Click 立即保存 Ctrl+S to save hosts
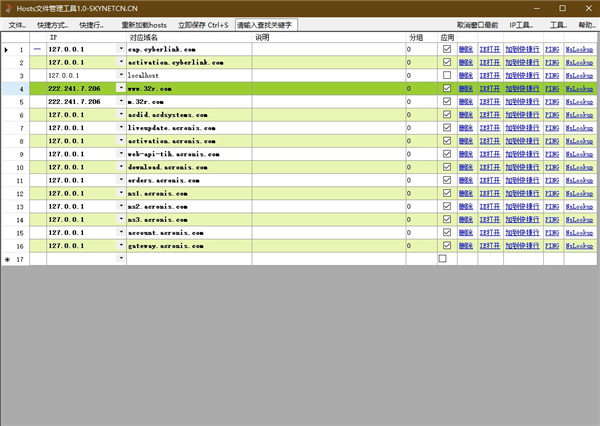 (x=203, y=23)
